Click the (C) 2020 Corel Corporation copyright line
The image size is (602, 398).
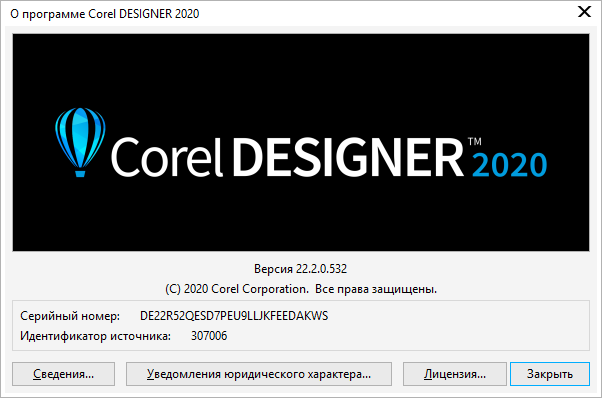(x=301, y=289)
